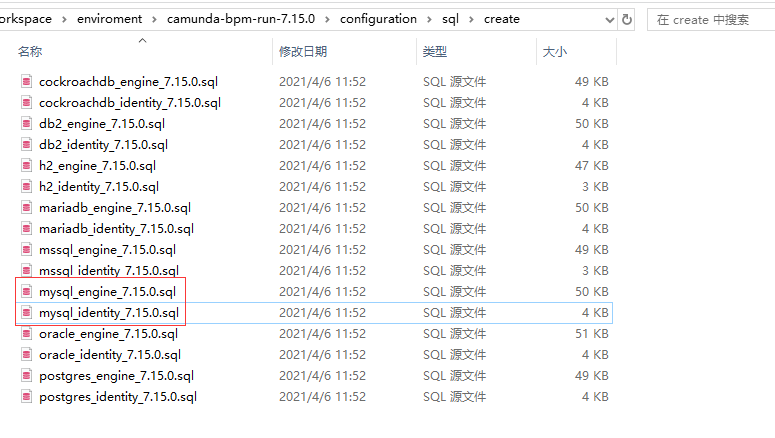Click the db2_engine_7.15.0.sql file icon

click(27, 124)
